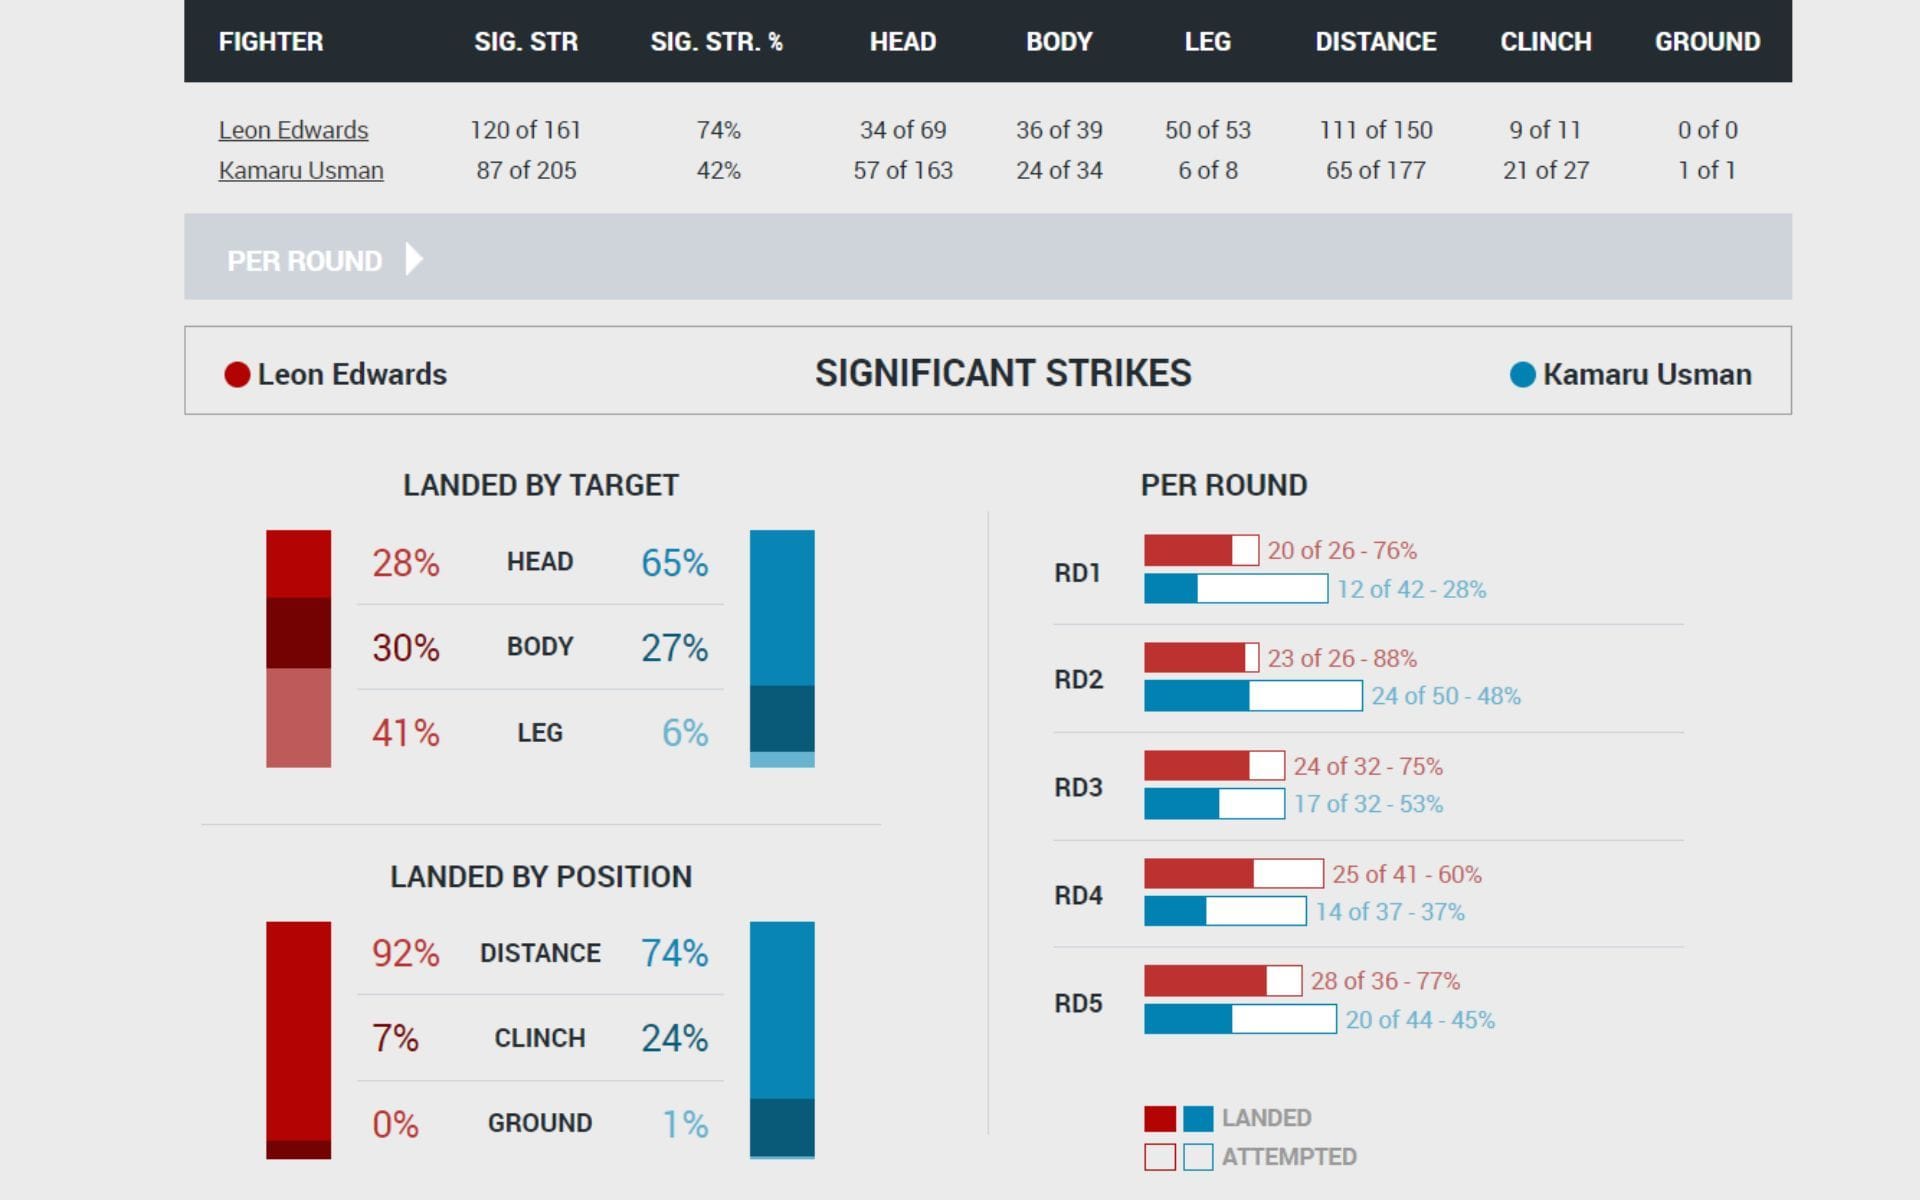
Task: Click the blue Attempted outline legend box
Action: point(1199,1156)
